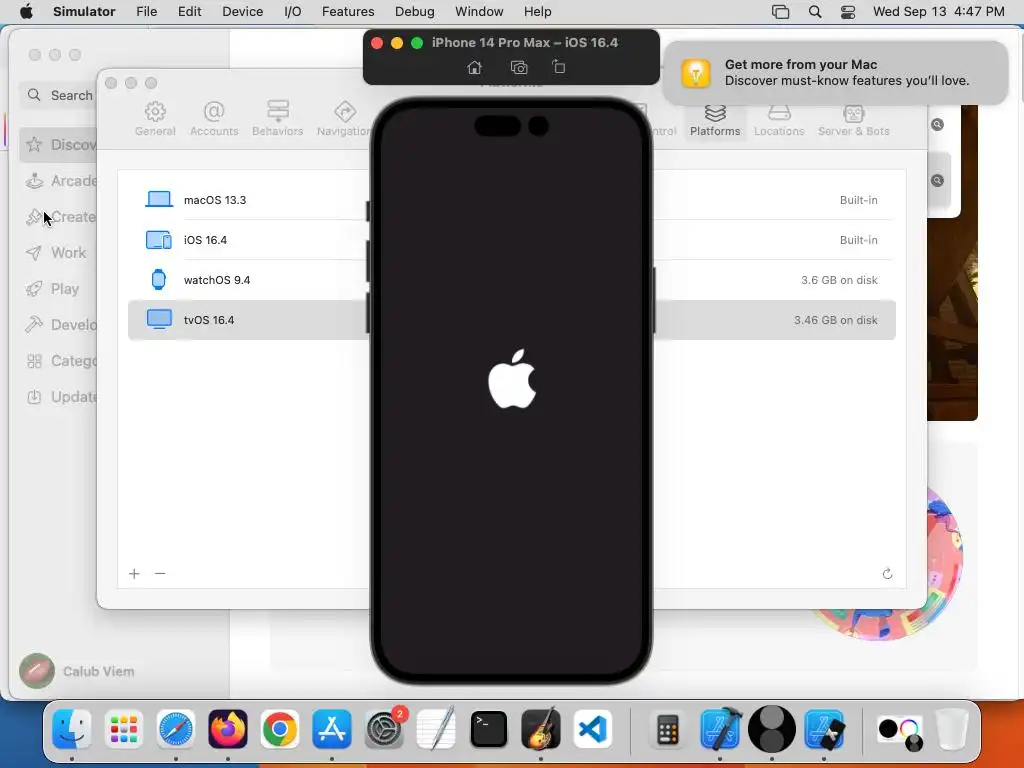Select the watchOS 9.4 platform row
1024x768 pixels.
[511, 280]
